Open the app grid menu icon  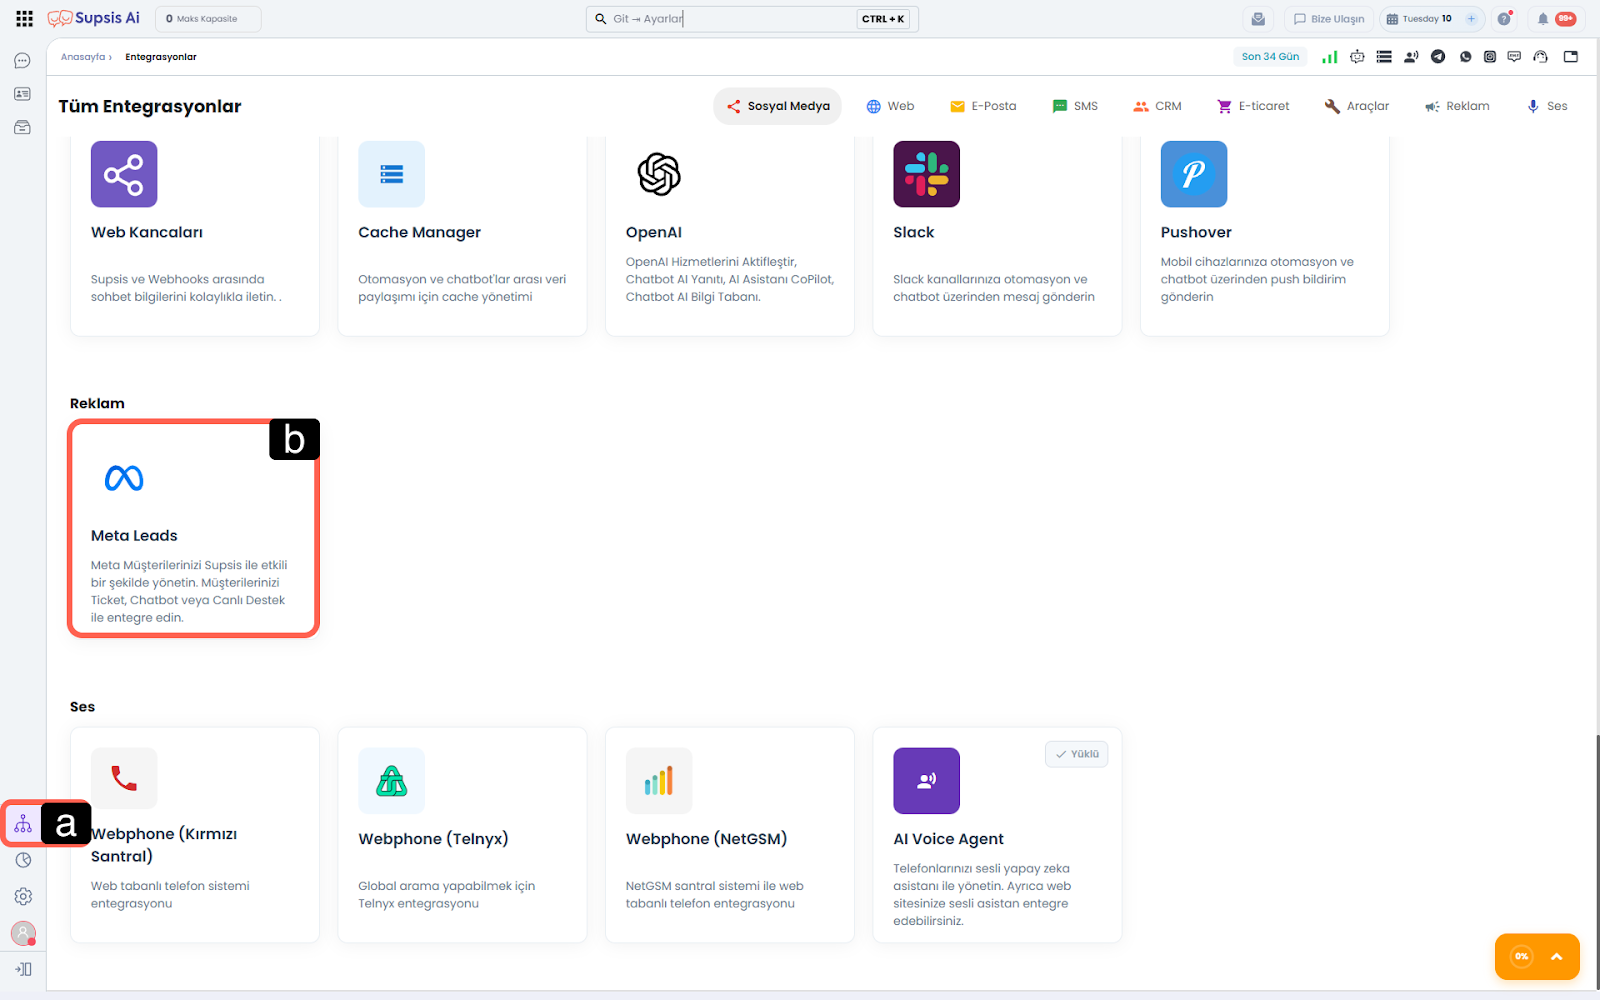24,18
